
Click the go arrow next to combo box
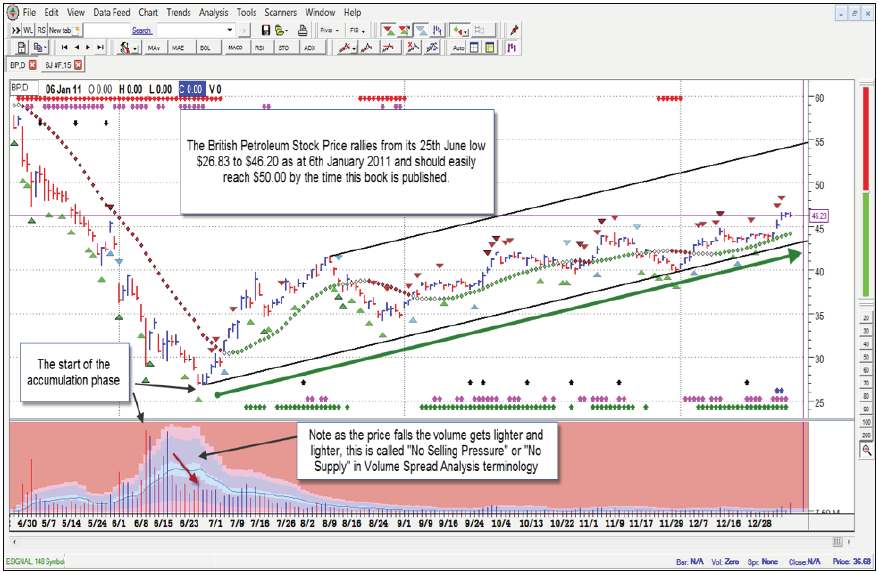(x=244, y=30)
